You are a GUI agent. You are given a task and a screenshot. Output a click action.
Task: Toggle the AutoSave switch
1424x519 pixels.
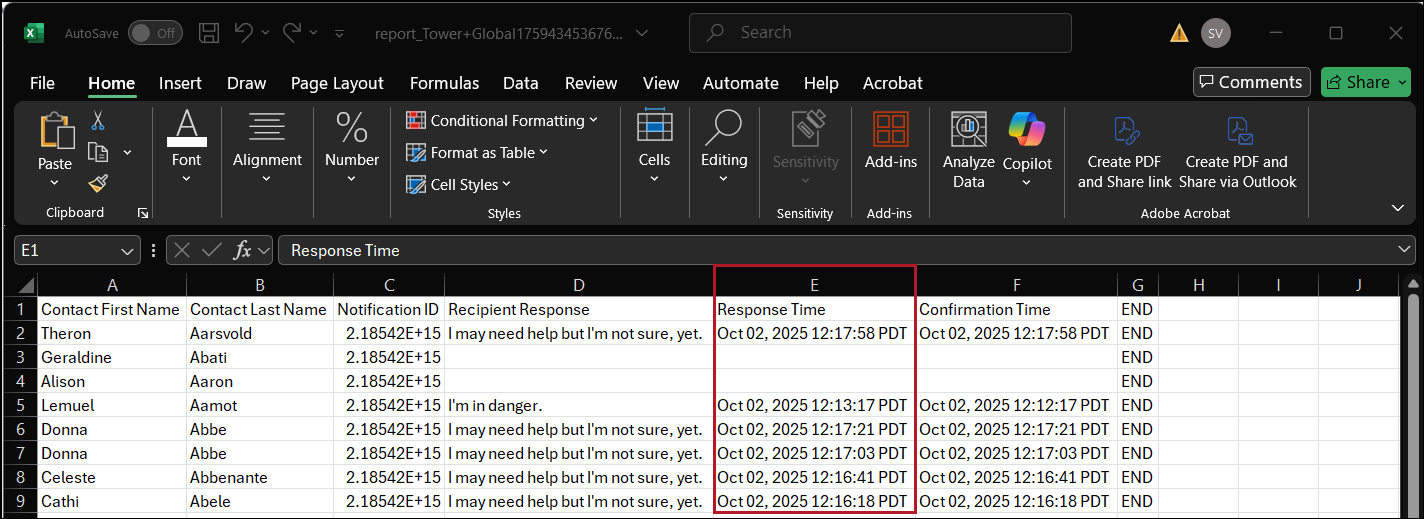[154, 33]
